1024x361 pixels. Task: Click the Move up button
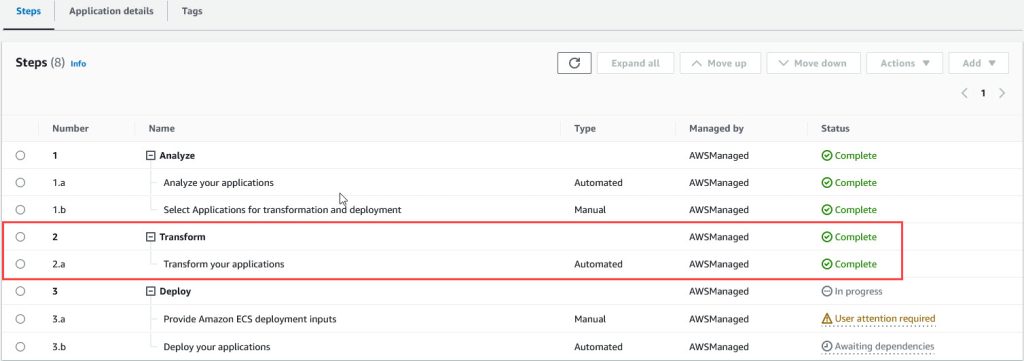720,63
